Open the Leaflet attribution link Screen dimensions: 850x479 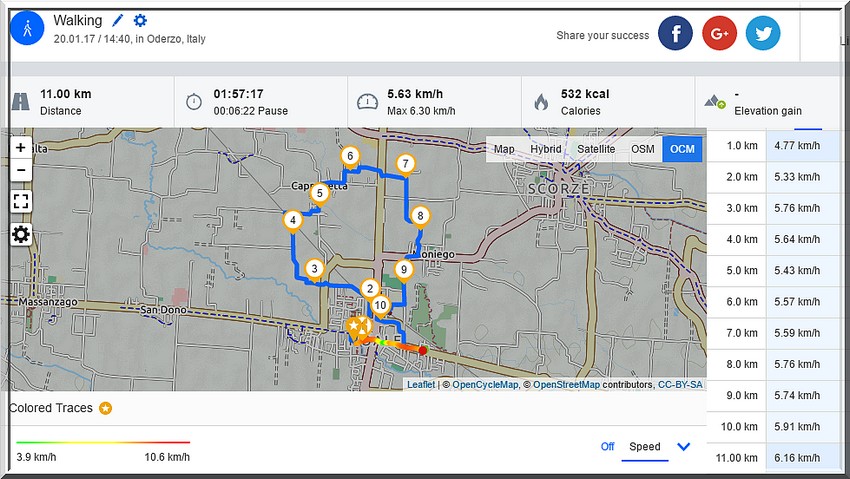tap(421, 385)
